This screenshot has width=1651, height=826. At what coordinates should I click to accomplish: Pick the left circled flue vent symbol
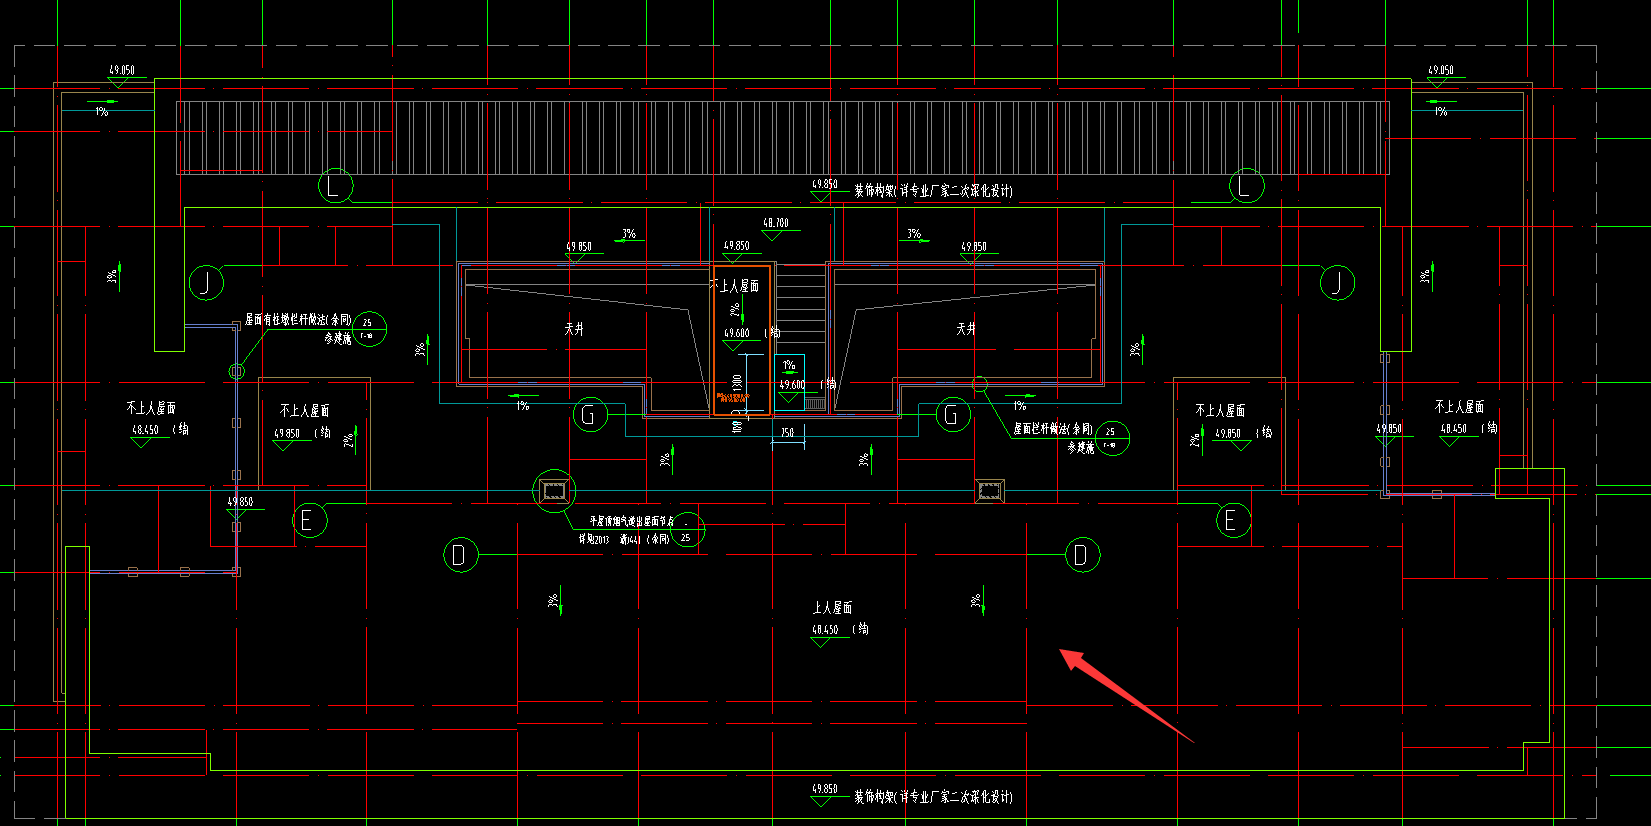coord(555,491)
